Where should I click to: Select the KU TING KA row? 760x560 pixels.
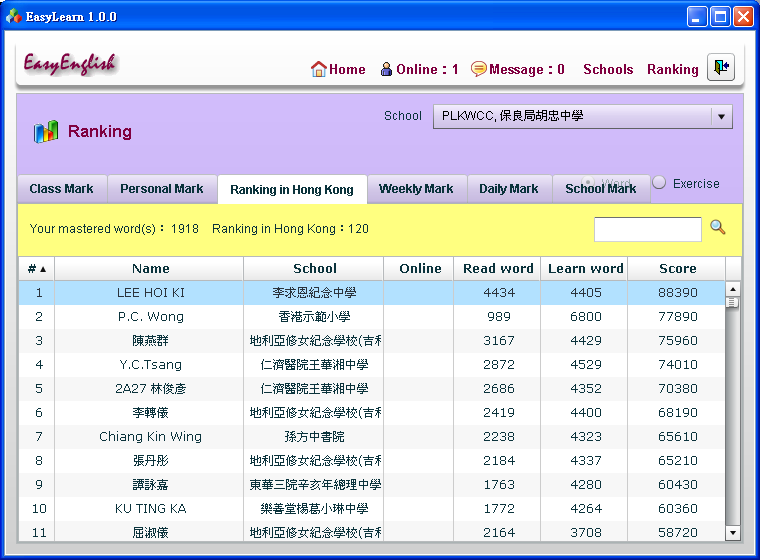(372, 509)
